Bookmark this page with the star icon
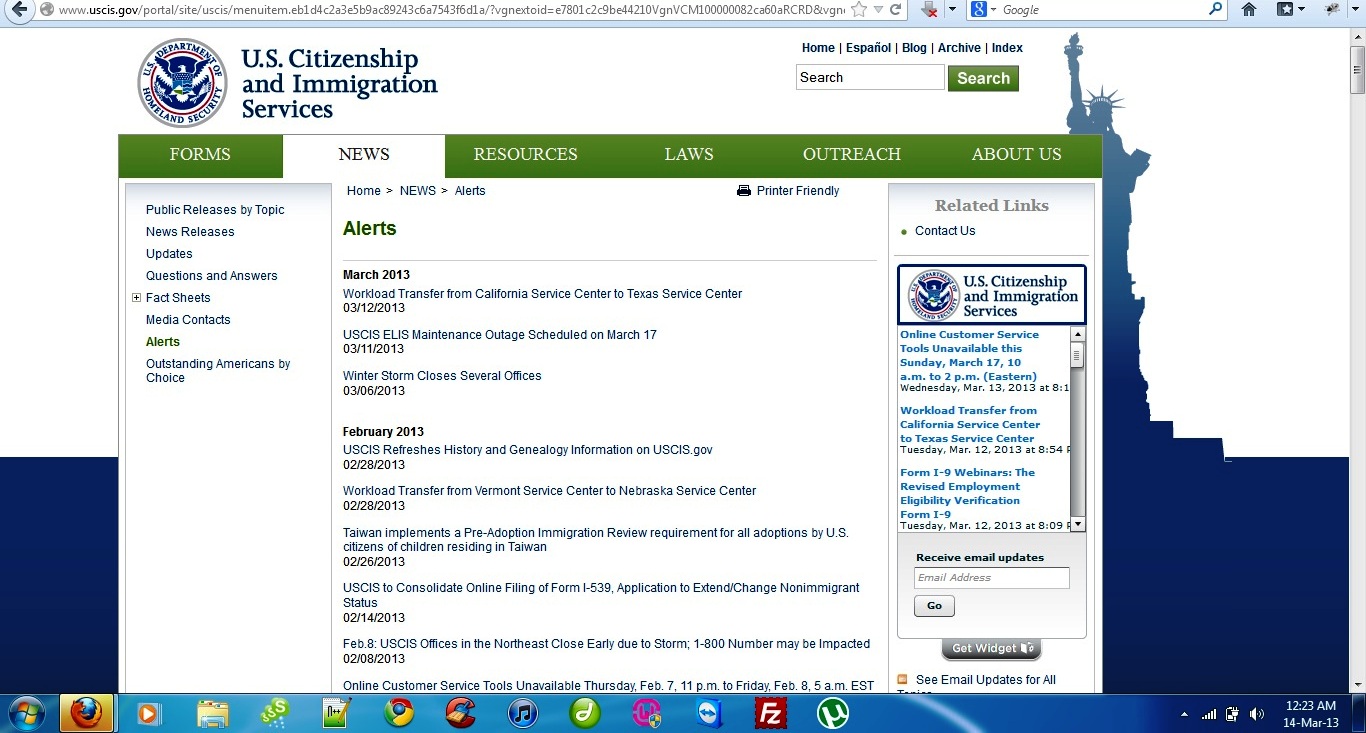The width and height of the screenshot is (1366, 733). coord(858,10)
